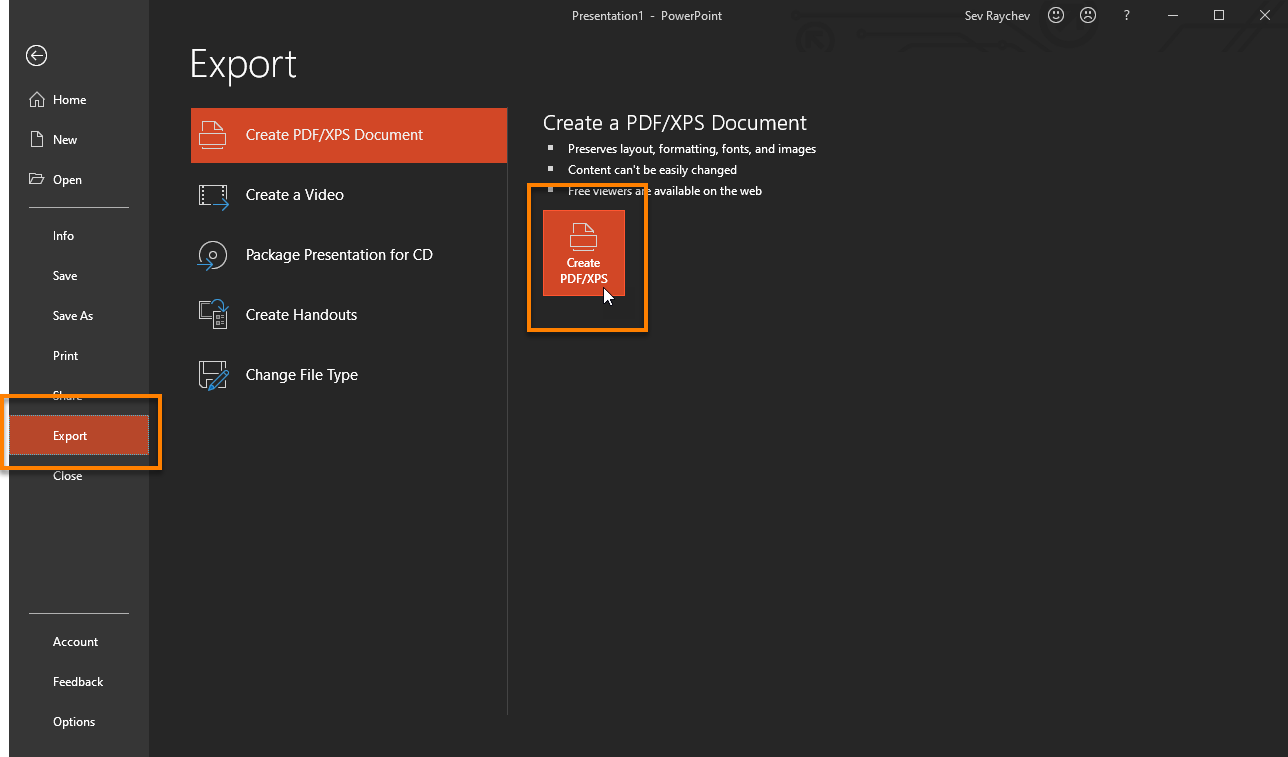Send a smile feedback face icon
The image size is (1288, 757).
point(1055,16)
